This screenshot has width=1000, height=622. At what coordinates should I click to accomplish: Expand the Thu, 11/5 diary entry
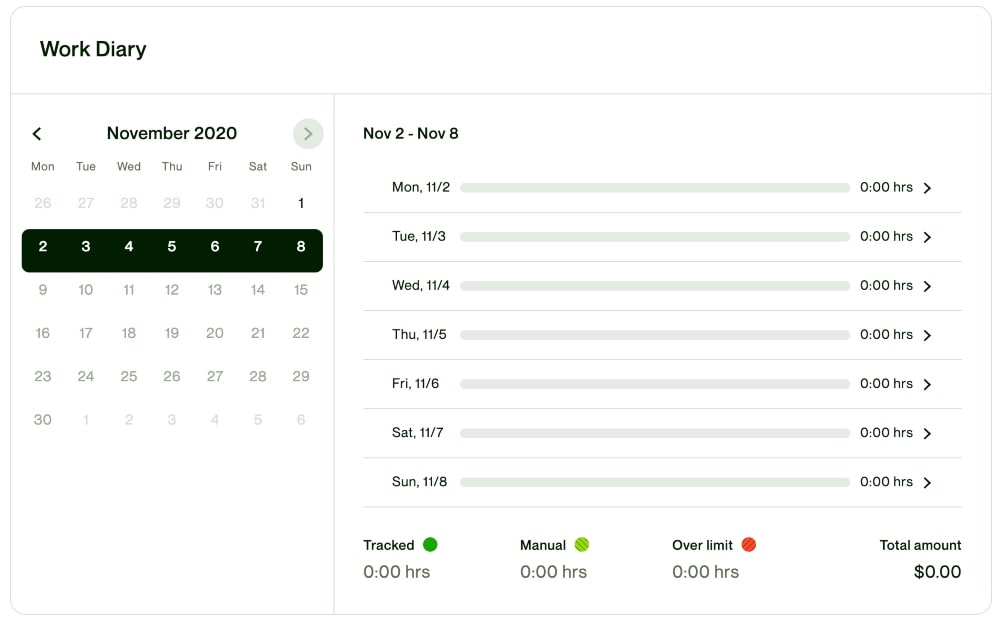(926, 334)
